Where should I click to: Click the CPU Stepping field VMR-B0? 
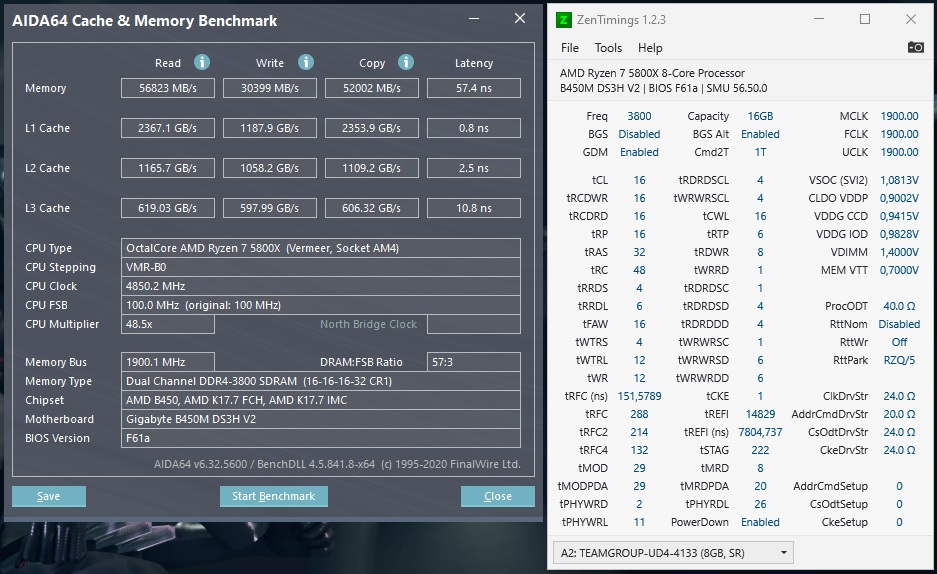click(321, 267)
